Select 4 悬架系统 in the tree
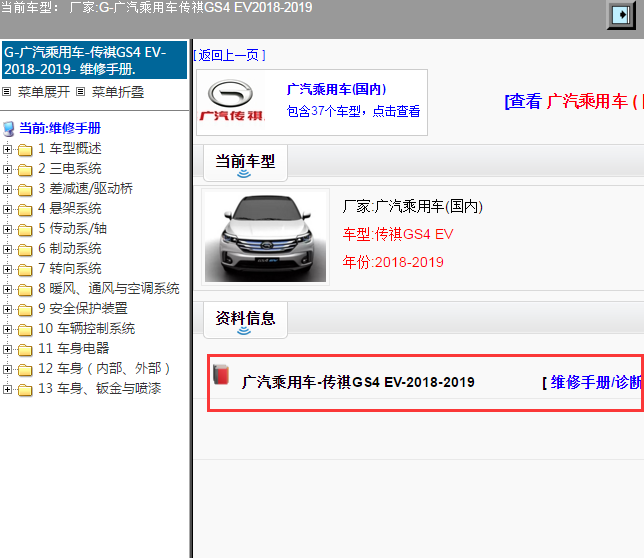Image resolution: width=644 pixels, height=558 pixels. [x=70, y=209]
